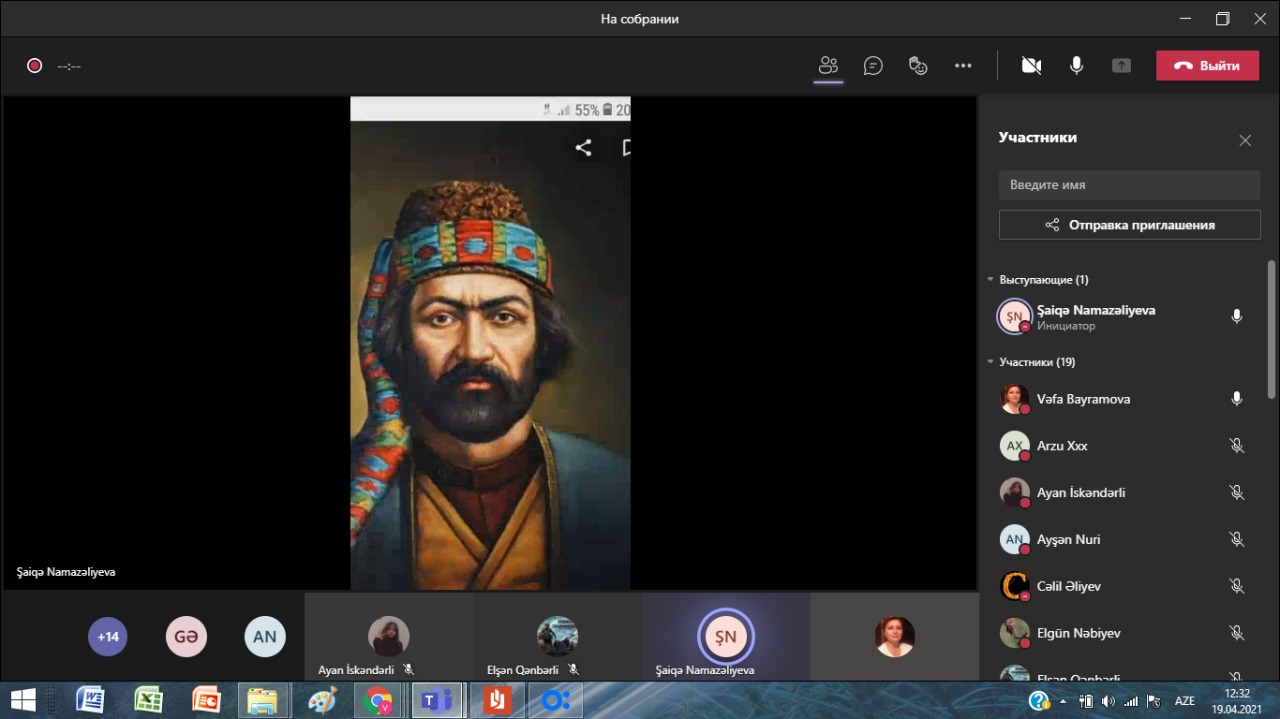Toggle the camera on or off

(1031, 66)
